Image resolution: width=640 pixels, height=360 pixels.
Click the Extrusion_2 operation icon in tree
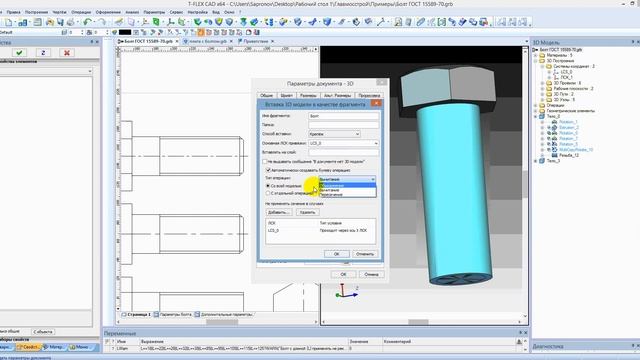pos(555,127)
